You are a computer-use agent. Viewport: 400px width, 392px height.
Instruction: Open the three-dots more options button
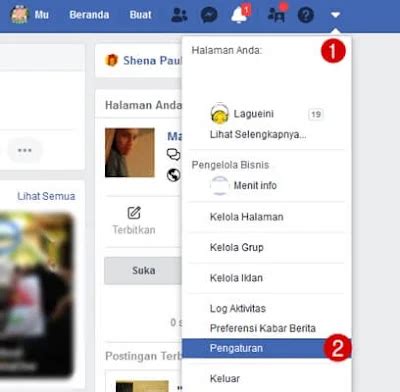[25, 150]
